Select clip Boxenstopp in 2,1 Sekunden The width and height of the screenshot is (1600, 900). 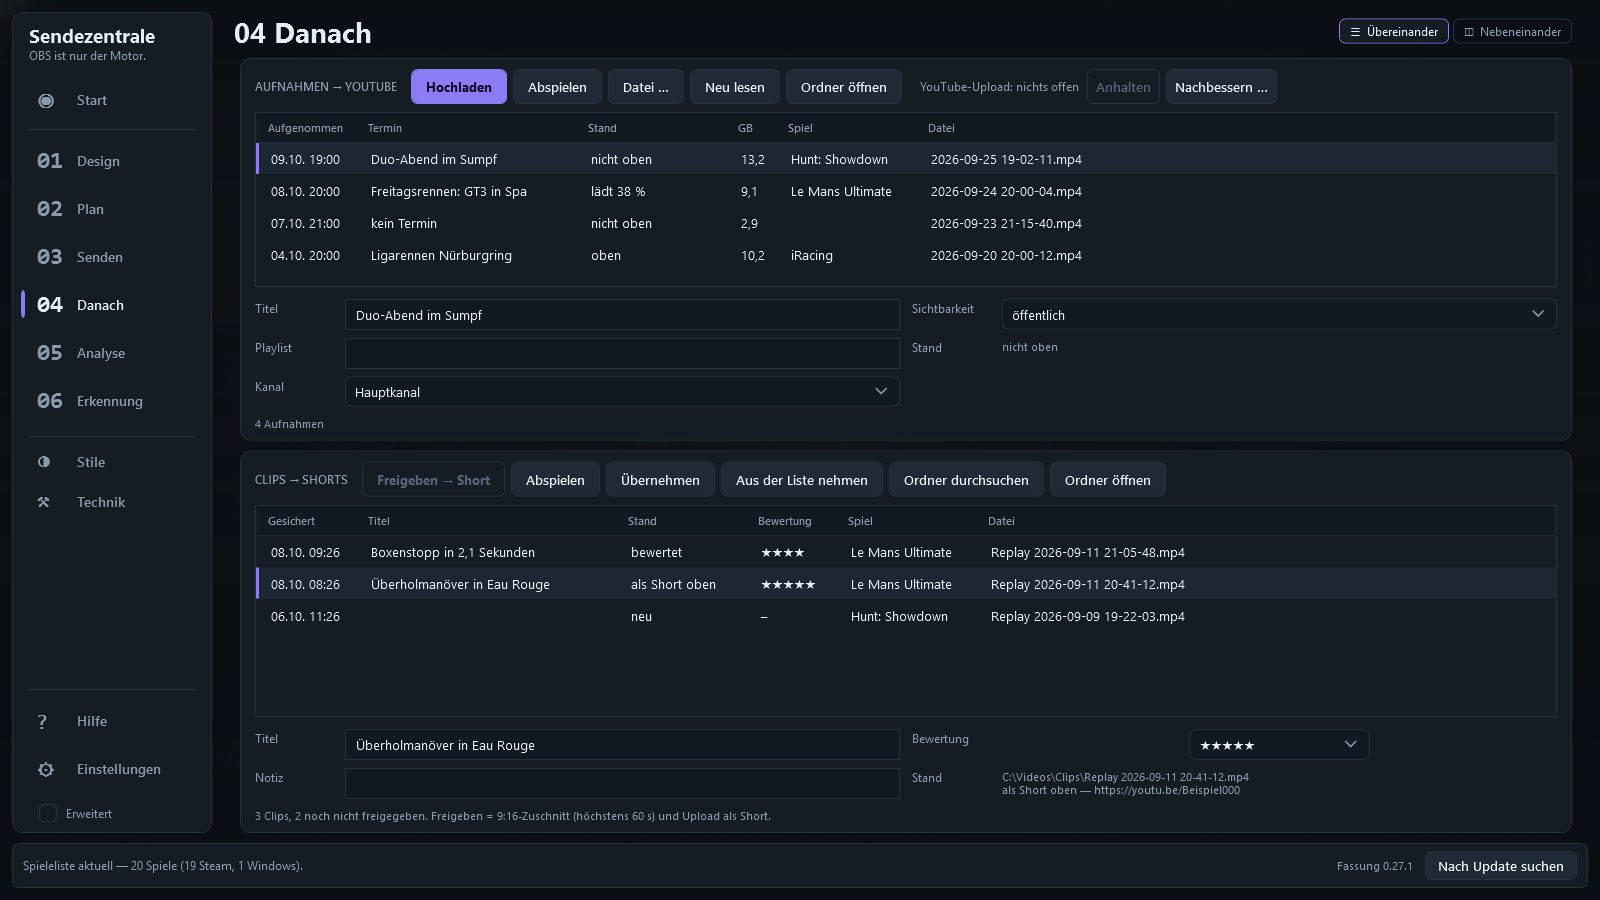(x=906, y=552)
